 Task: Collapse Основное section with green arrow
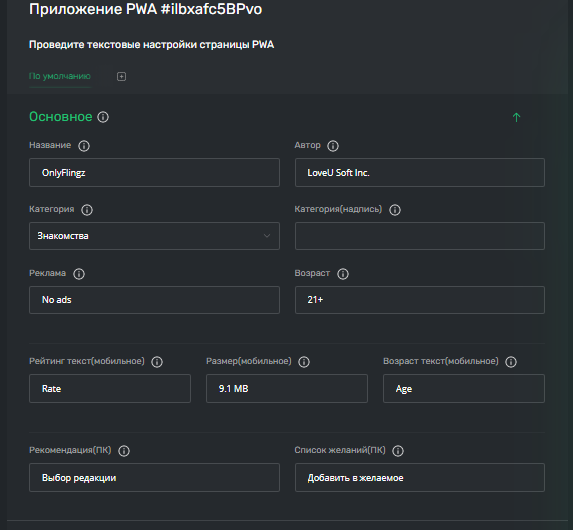click(x=516, y=117)
